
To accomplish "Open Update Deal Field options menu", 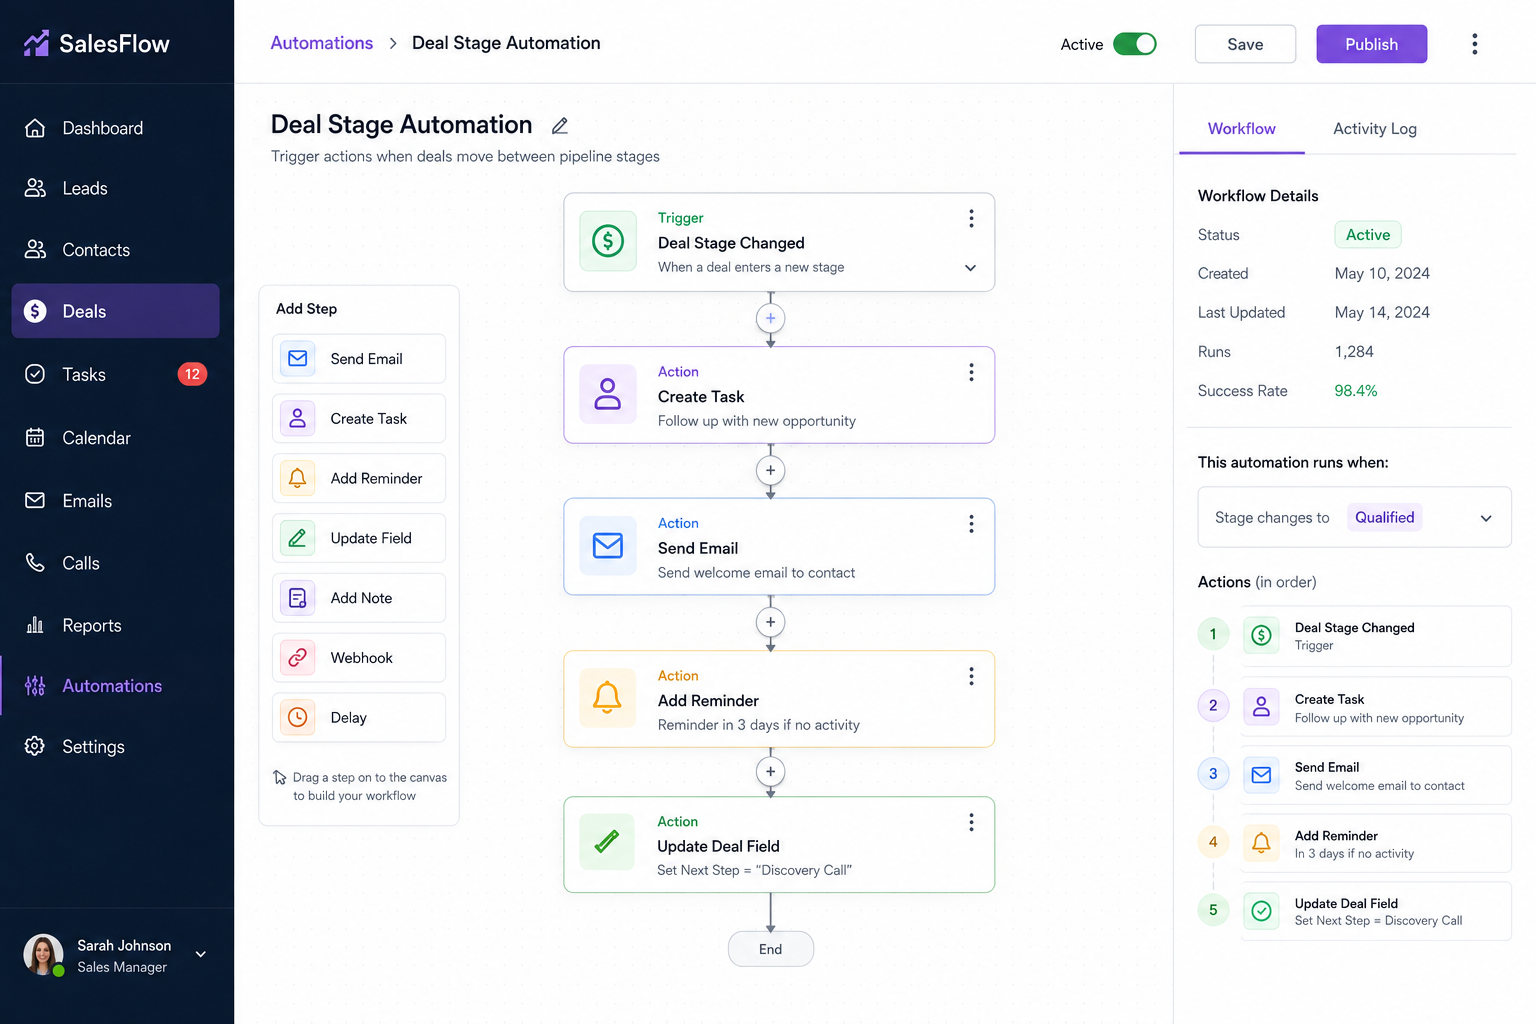I will point(971,822).
